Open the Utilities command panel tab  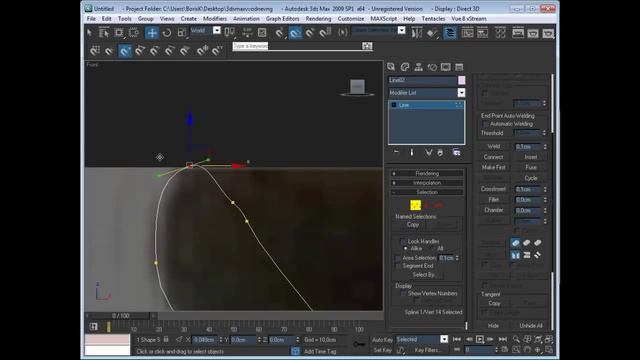[459, 67]
